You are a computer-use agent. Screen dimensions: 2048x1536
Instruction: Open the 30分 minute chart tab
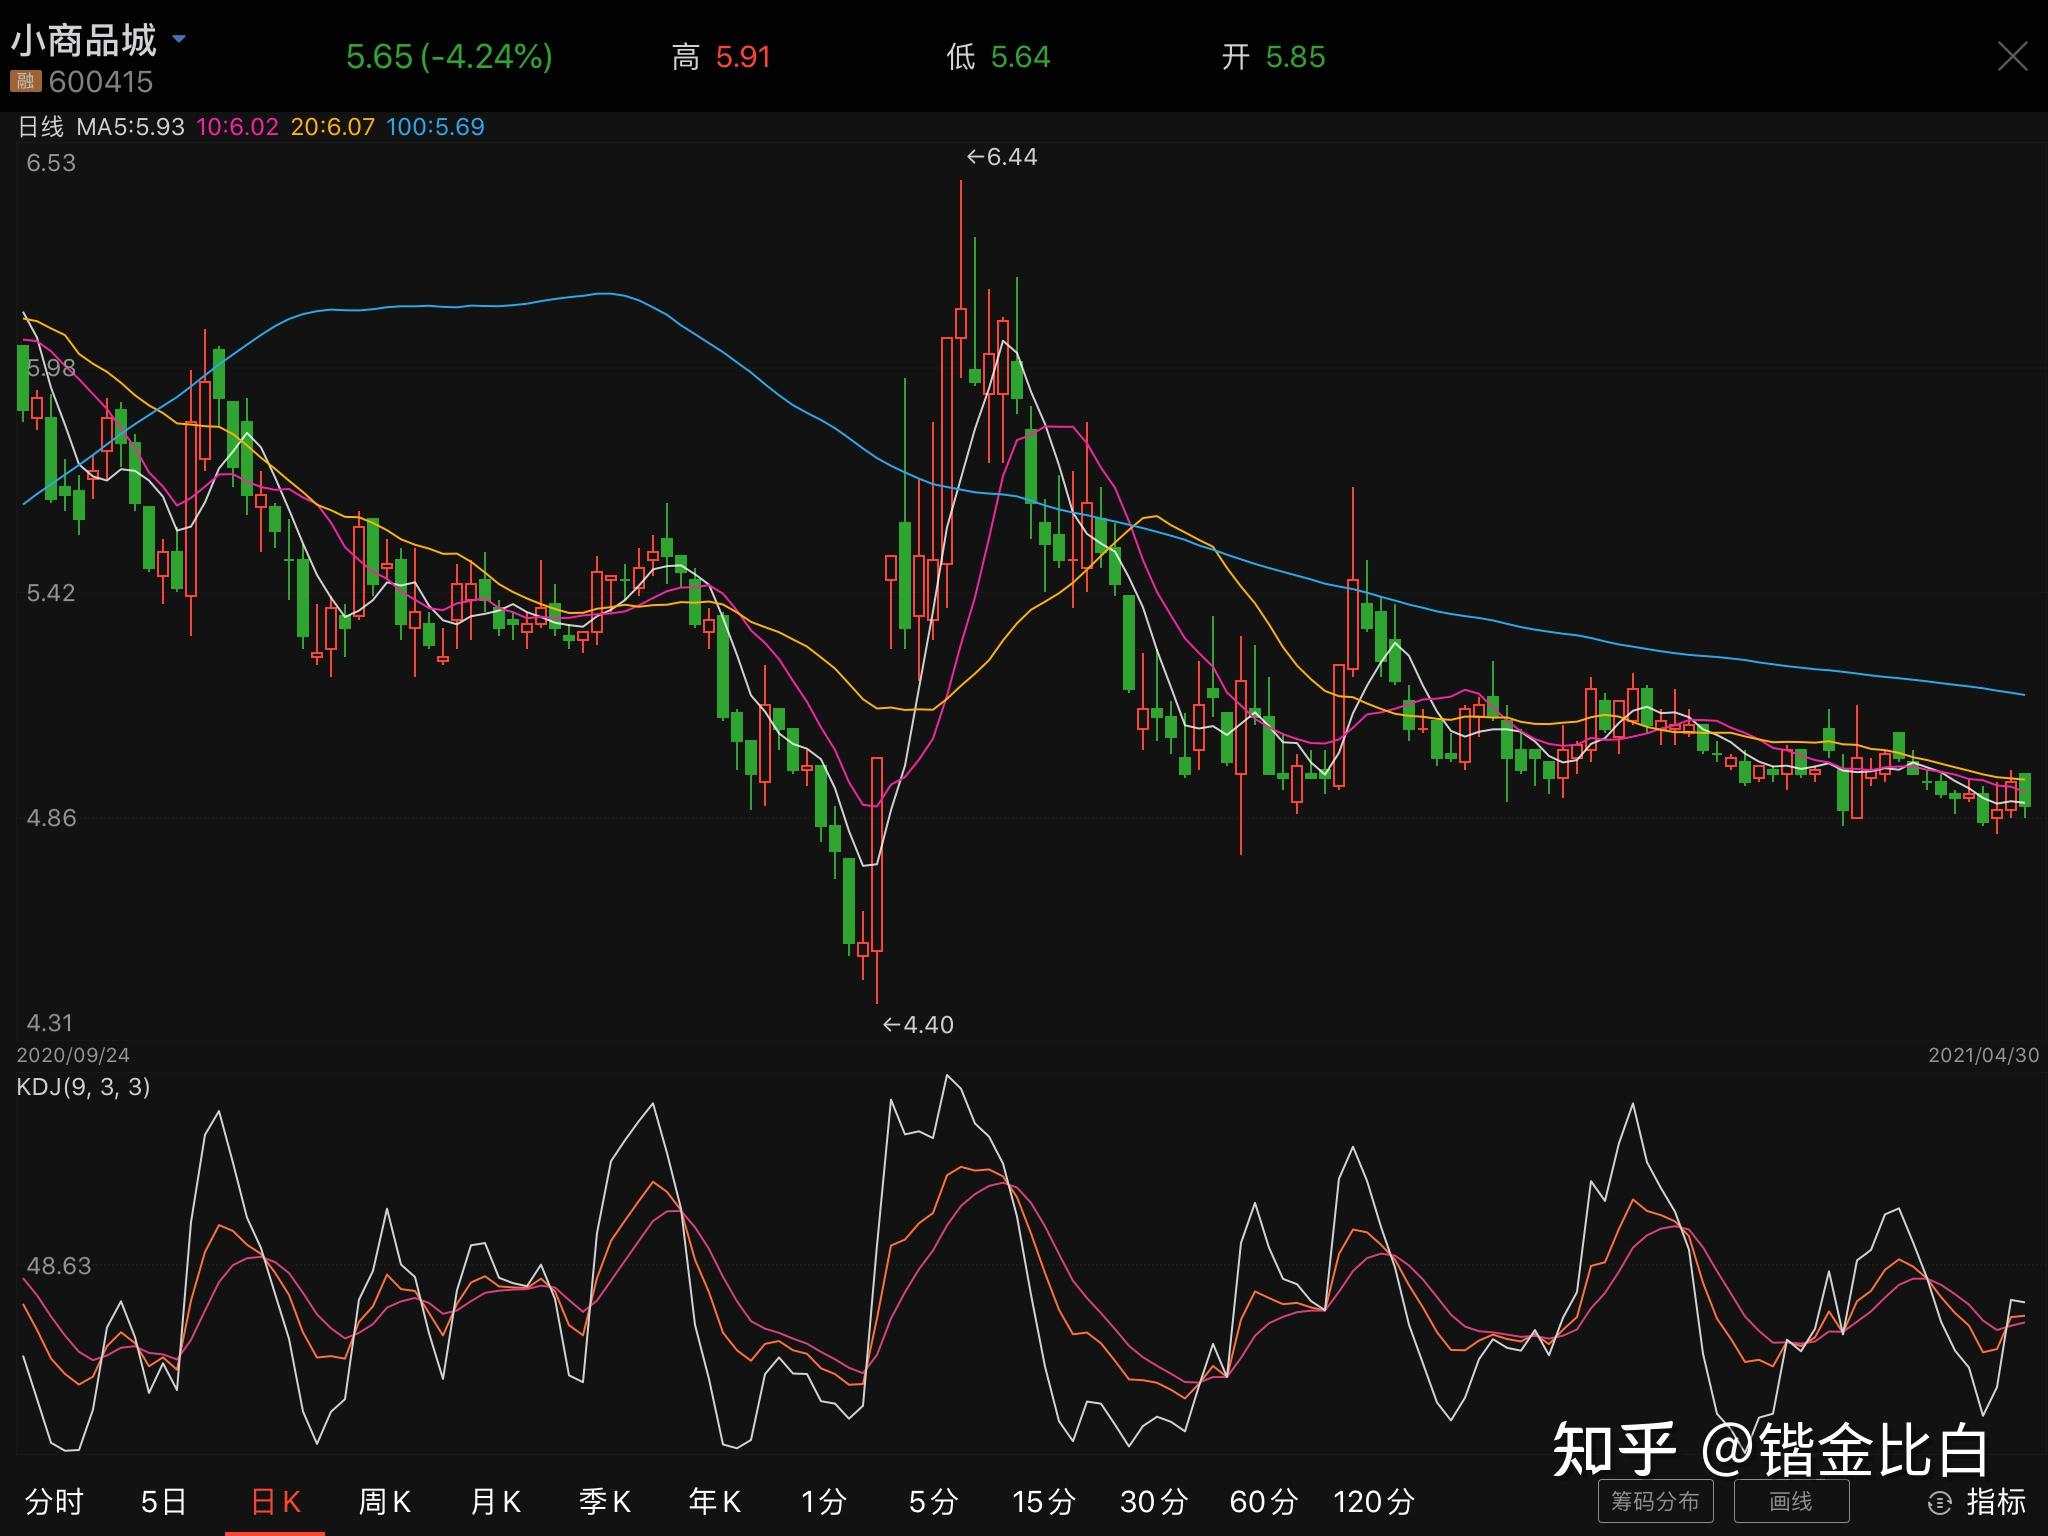click(1154, 1501)
